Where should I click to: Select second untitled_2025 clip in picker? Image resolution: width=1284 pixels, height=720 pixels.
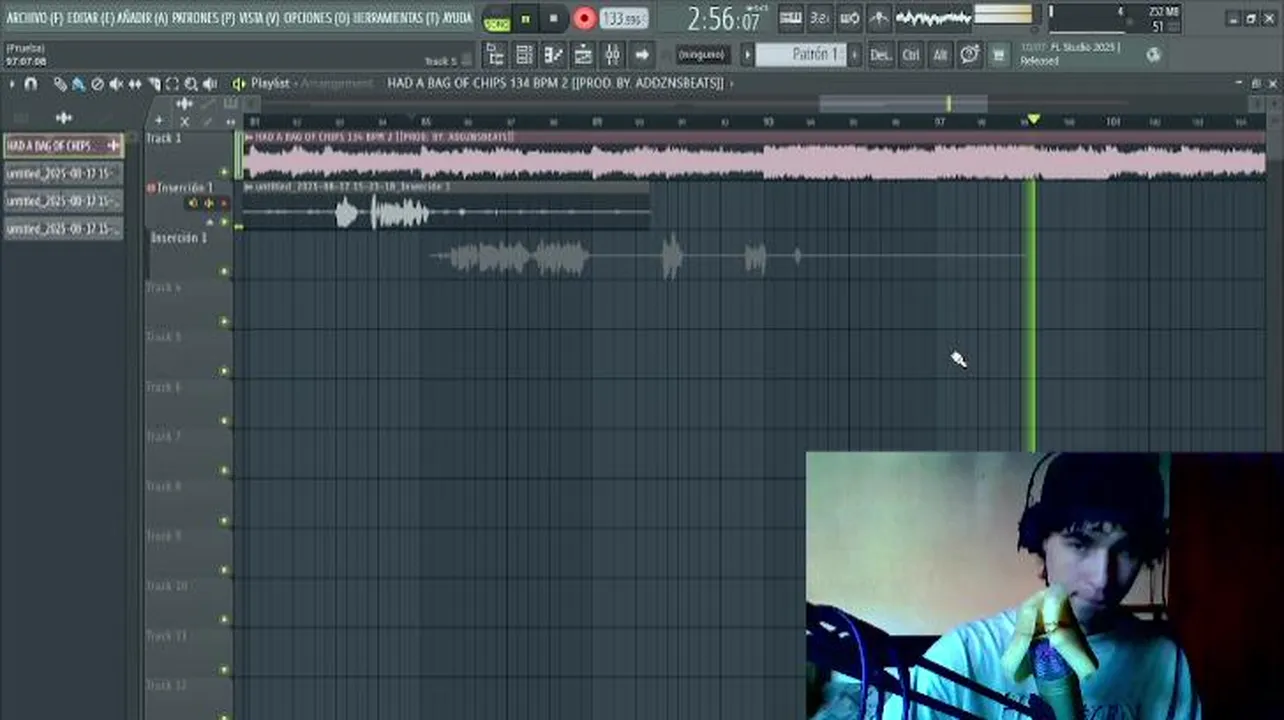[63, 201]
